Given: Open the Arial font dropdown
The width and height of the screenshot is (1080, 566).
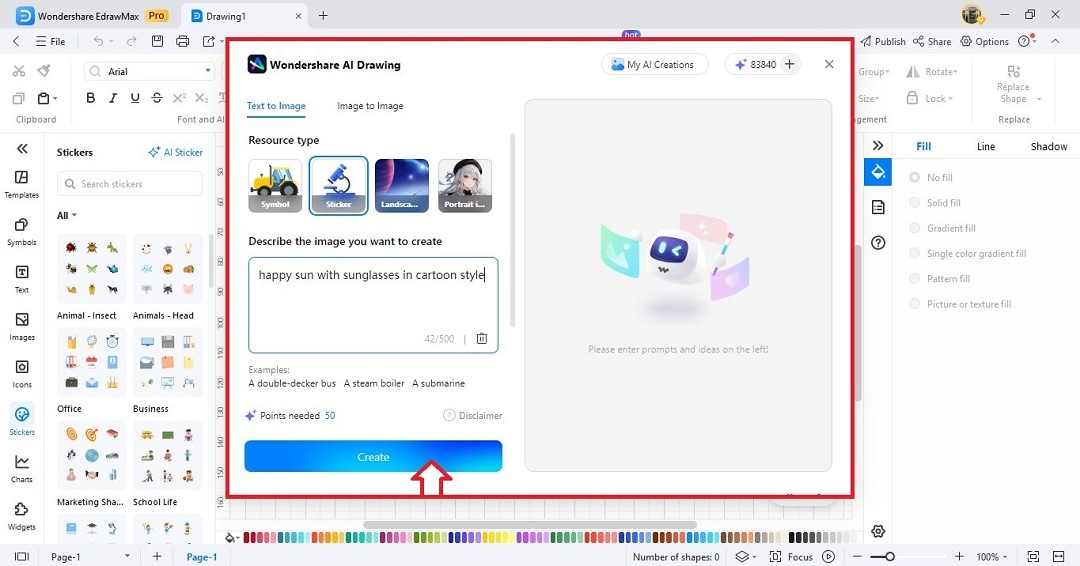Looking at the screenshot, I should 207,71.
